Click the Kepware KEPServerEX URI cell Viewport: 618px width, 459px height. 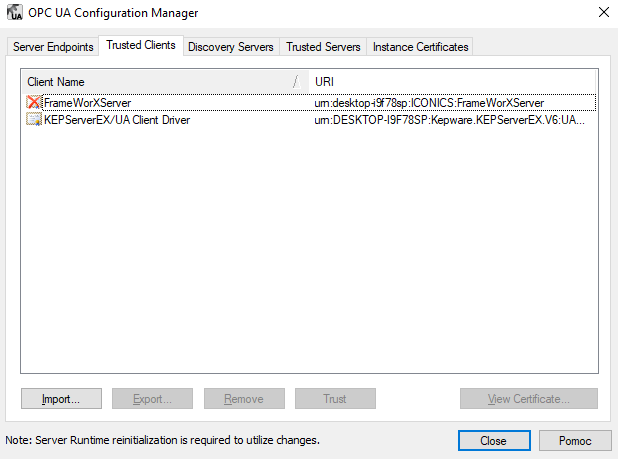coord(449,120)
